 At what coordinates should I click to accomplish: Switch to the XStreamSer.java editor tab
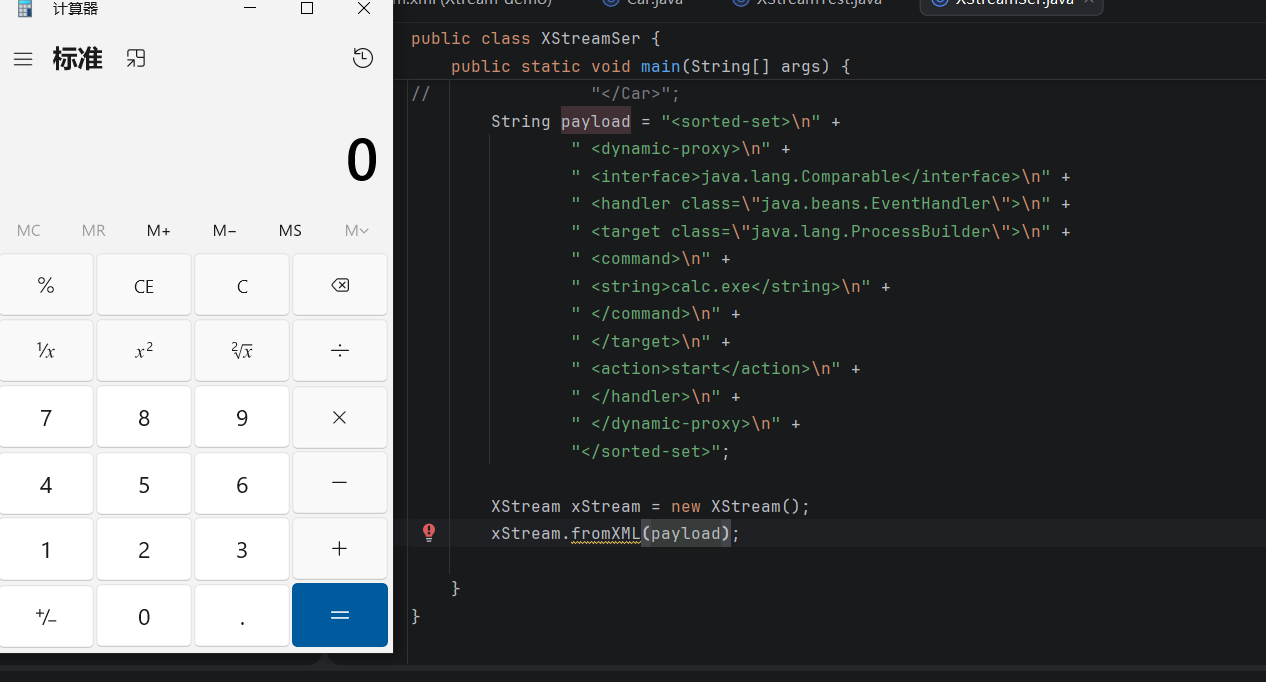pos(1012,3)
